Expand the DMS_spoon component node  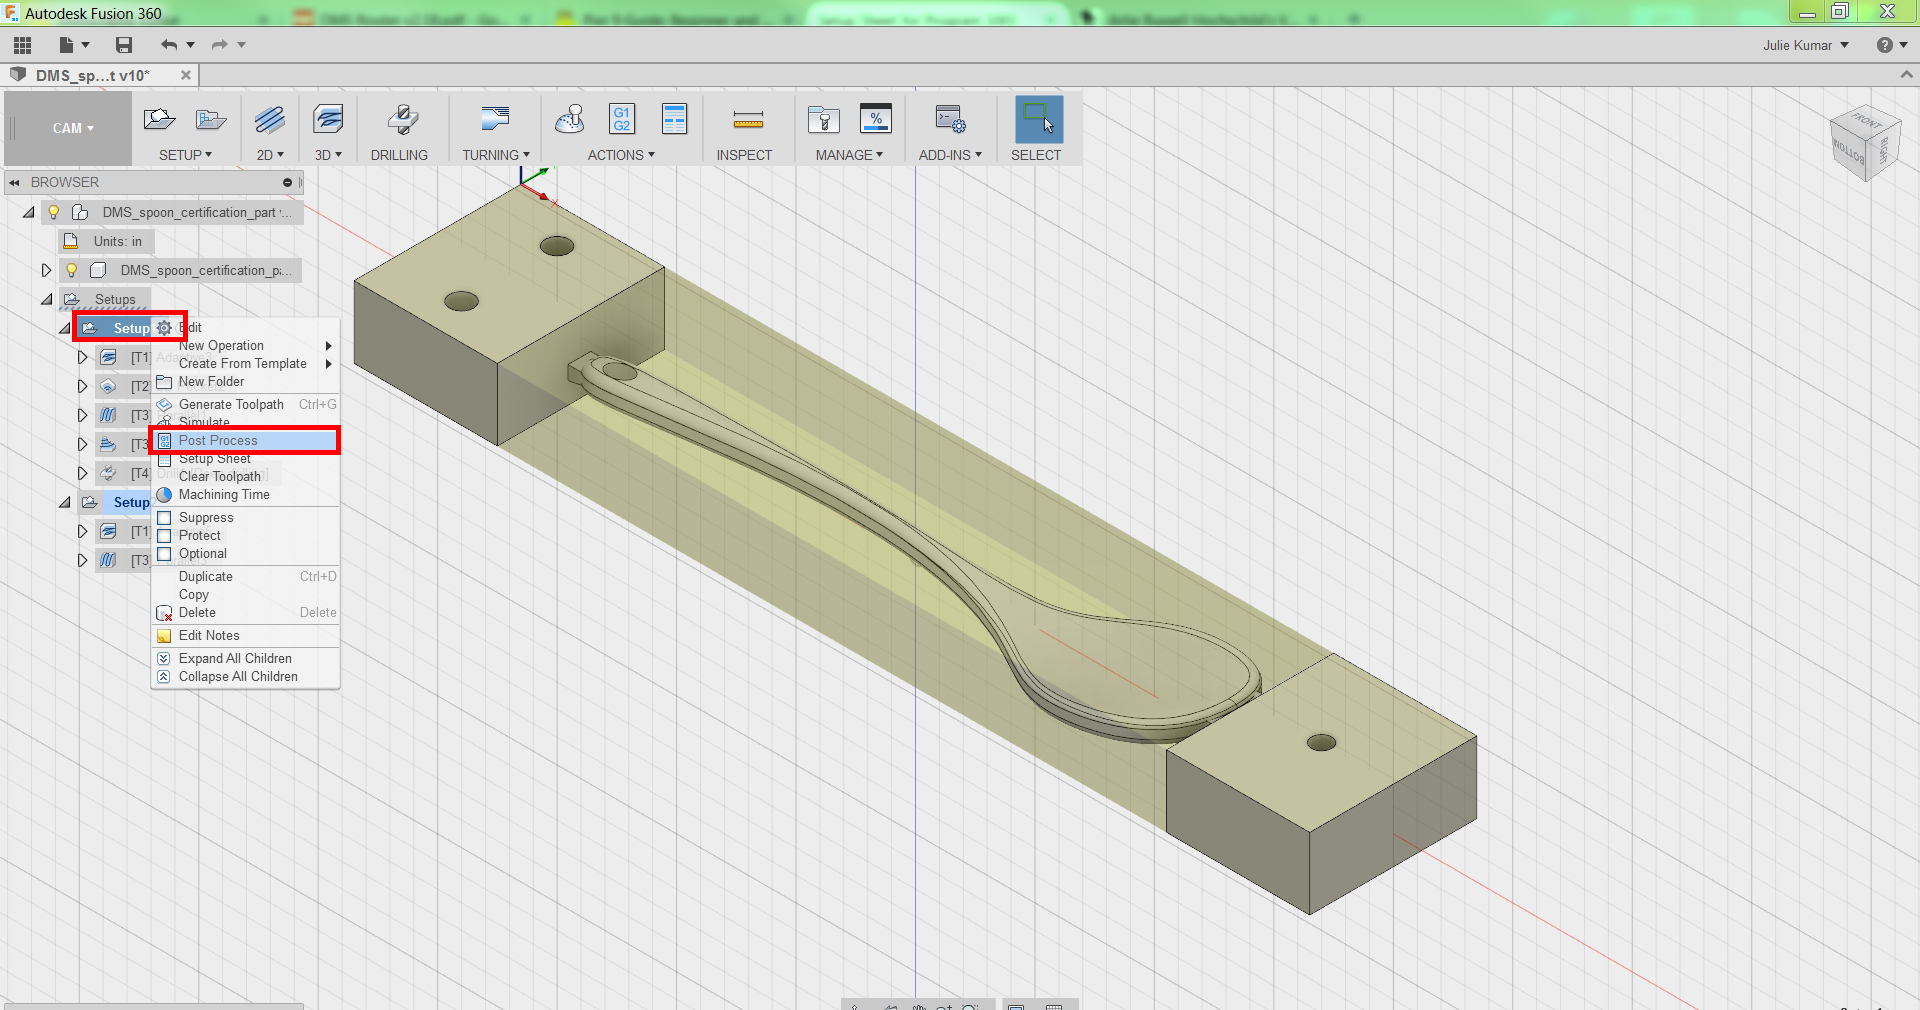pos(47,270)
